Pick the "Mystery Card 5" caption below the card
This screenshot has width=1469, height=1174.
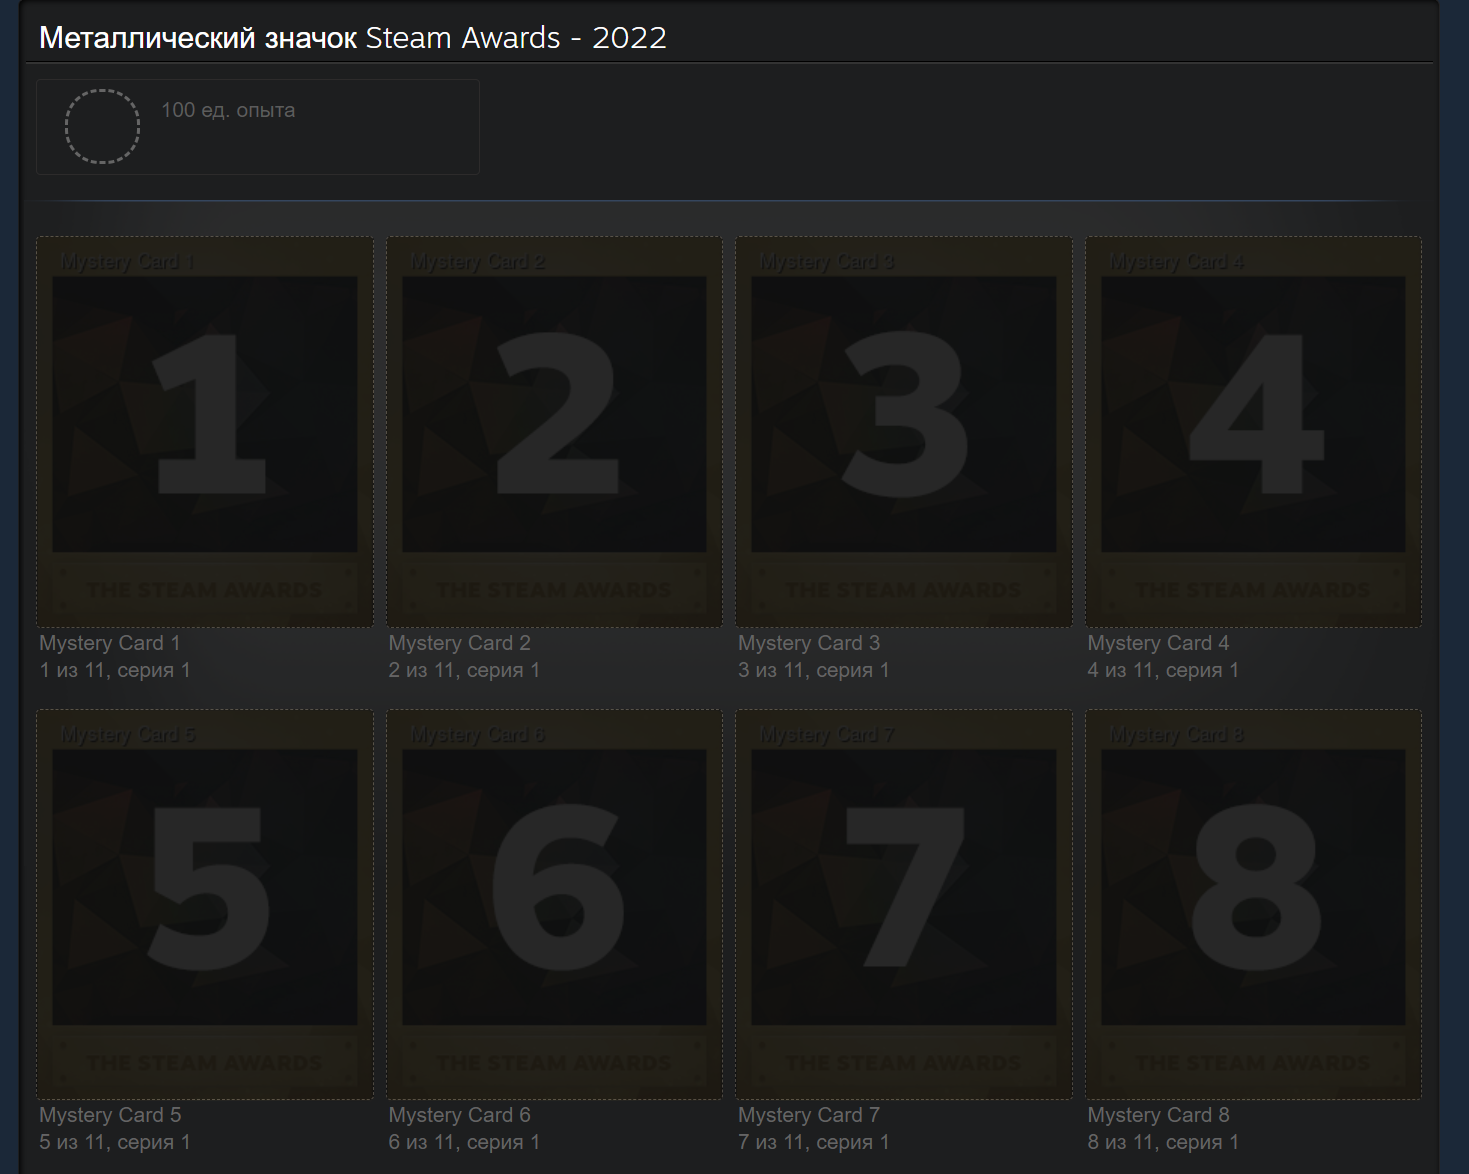click(x=110, y=1115)
